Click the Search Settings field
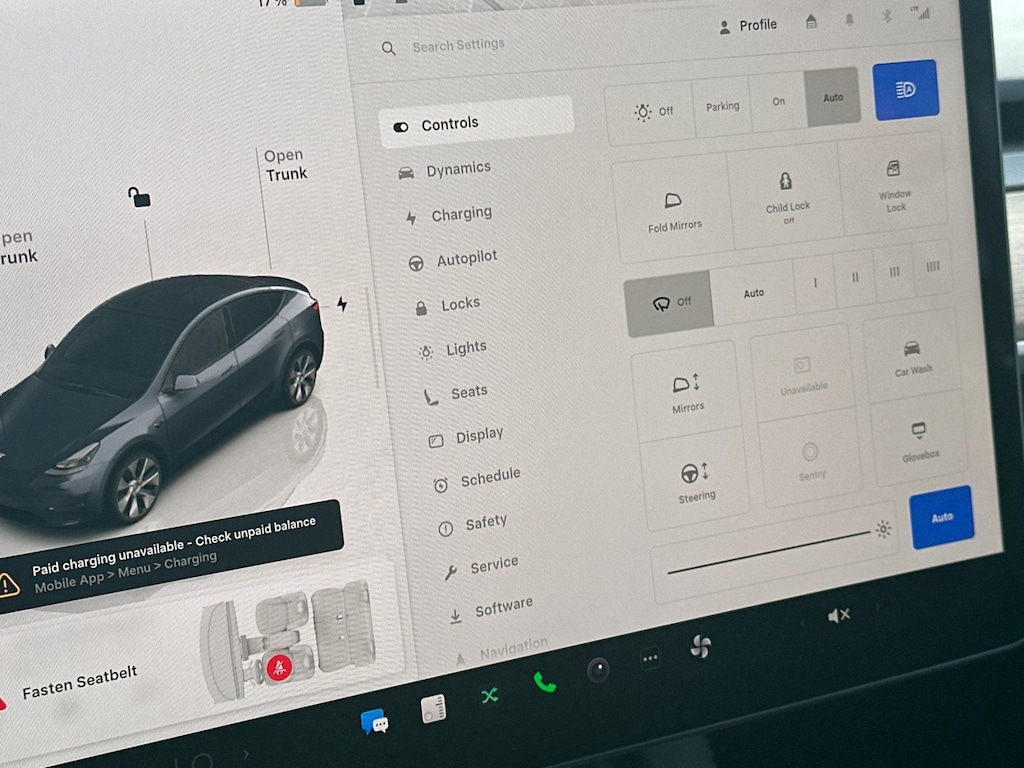The image size is (1024, 768). click(x=458, y=46)
